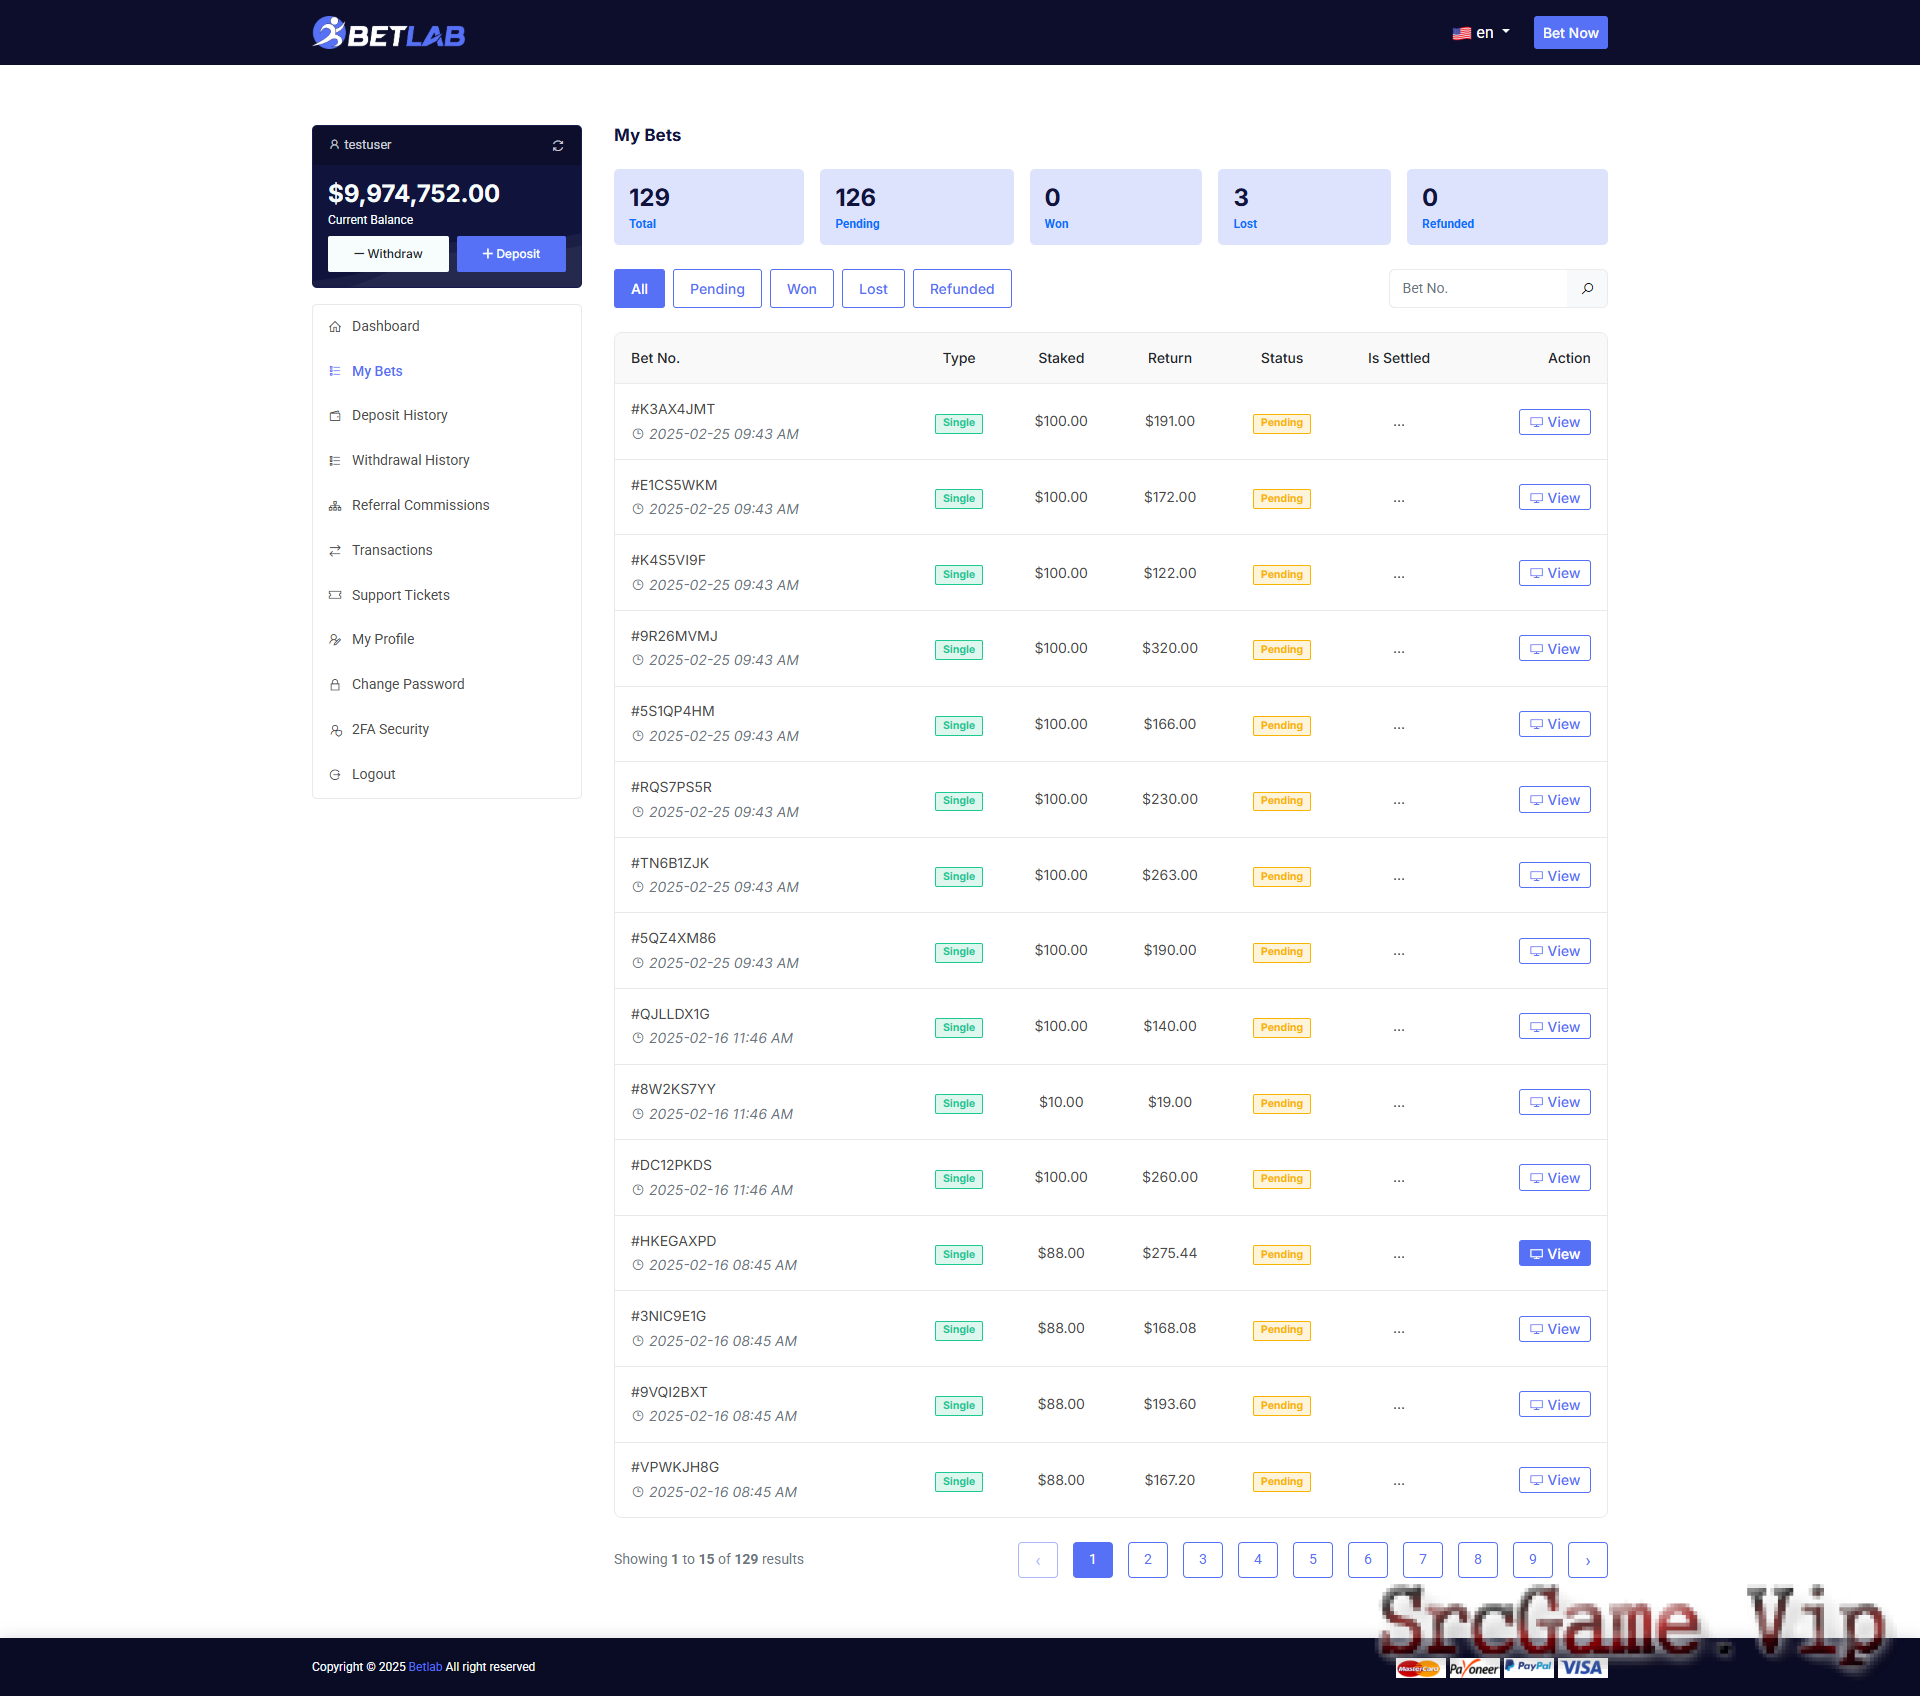The height and width of the screenshot is (1696, 1920).
Task: Click the VISA payment icon
Action: click(1582, 1667)
